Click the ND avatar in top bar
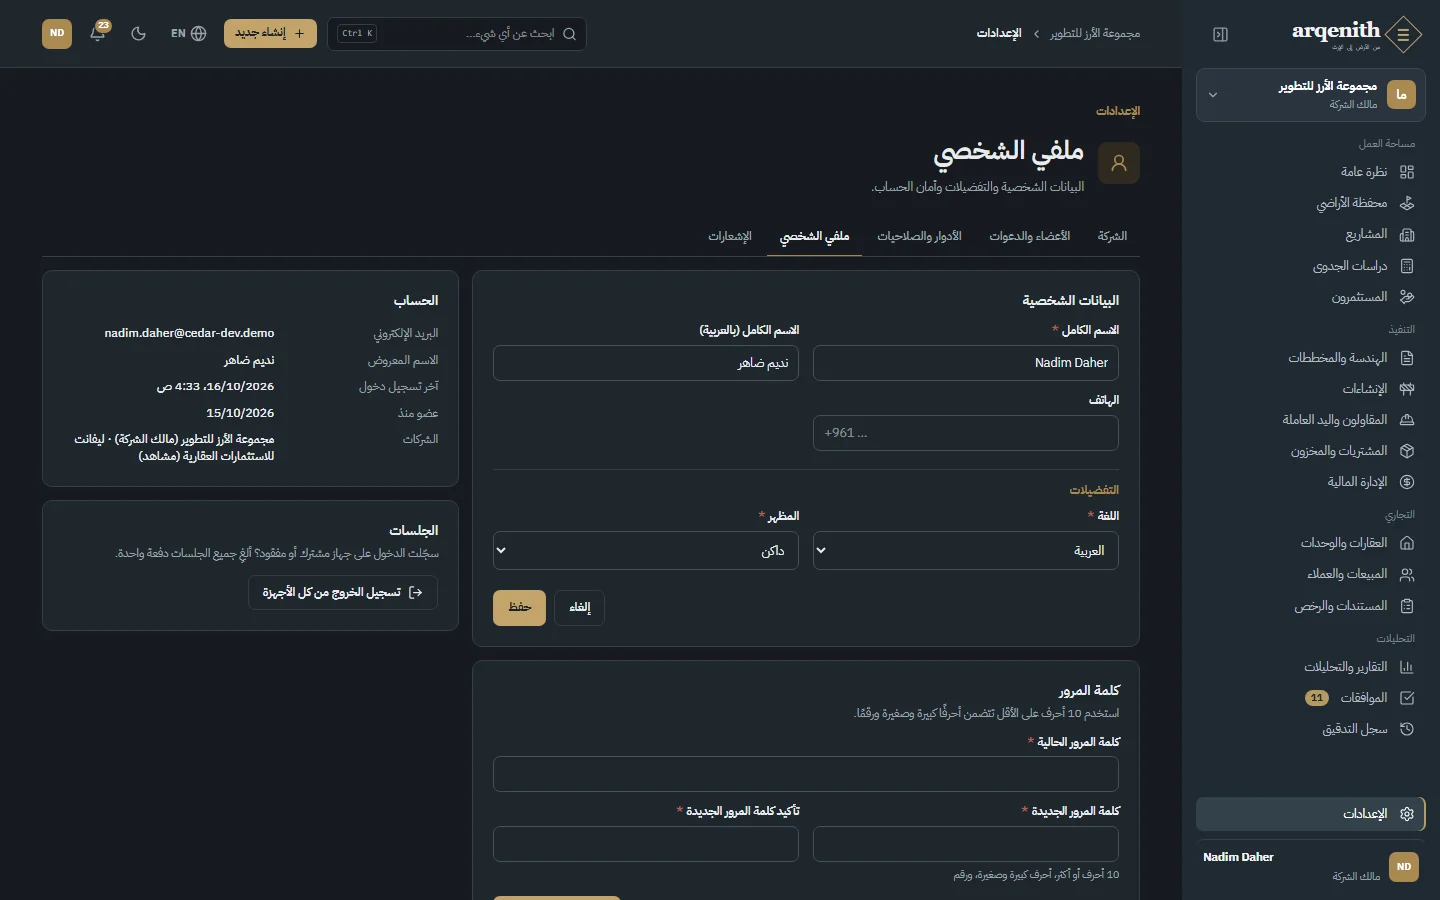 point(57,33)
